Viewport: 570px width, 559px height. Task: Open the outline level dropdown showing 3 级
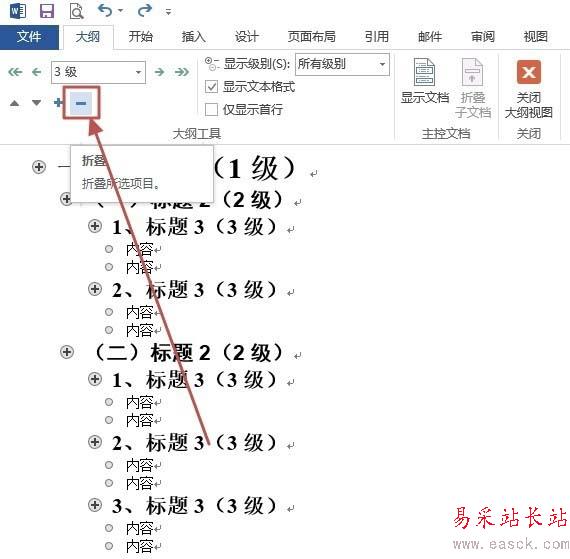(99, 72)
